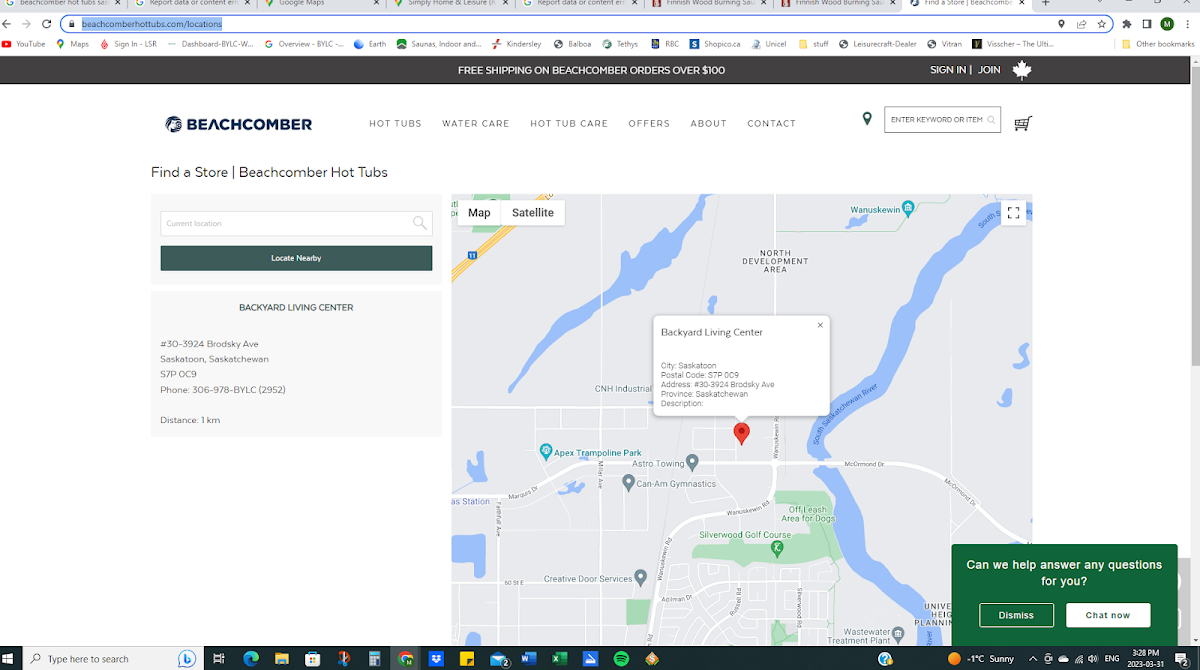Viewport: 1200px width, 670px height.
Task: Open the Earth bookmark
Action: pos(370,44)
